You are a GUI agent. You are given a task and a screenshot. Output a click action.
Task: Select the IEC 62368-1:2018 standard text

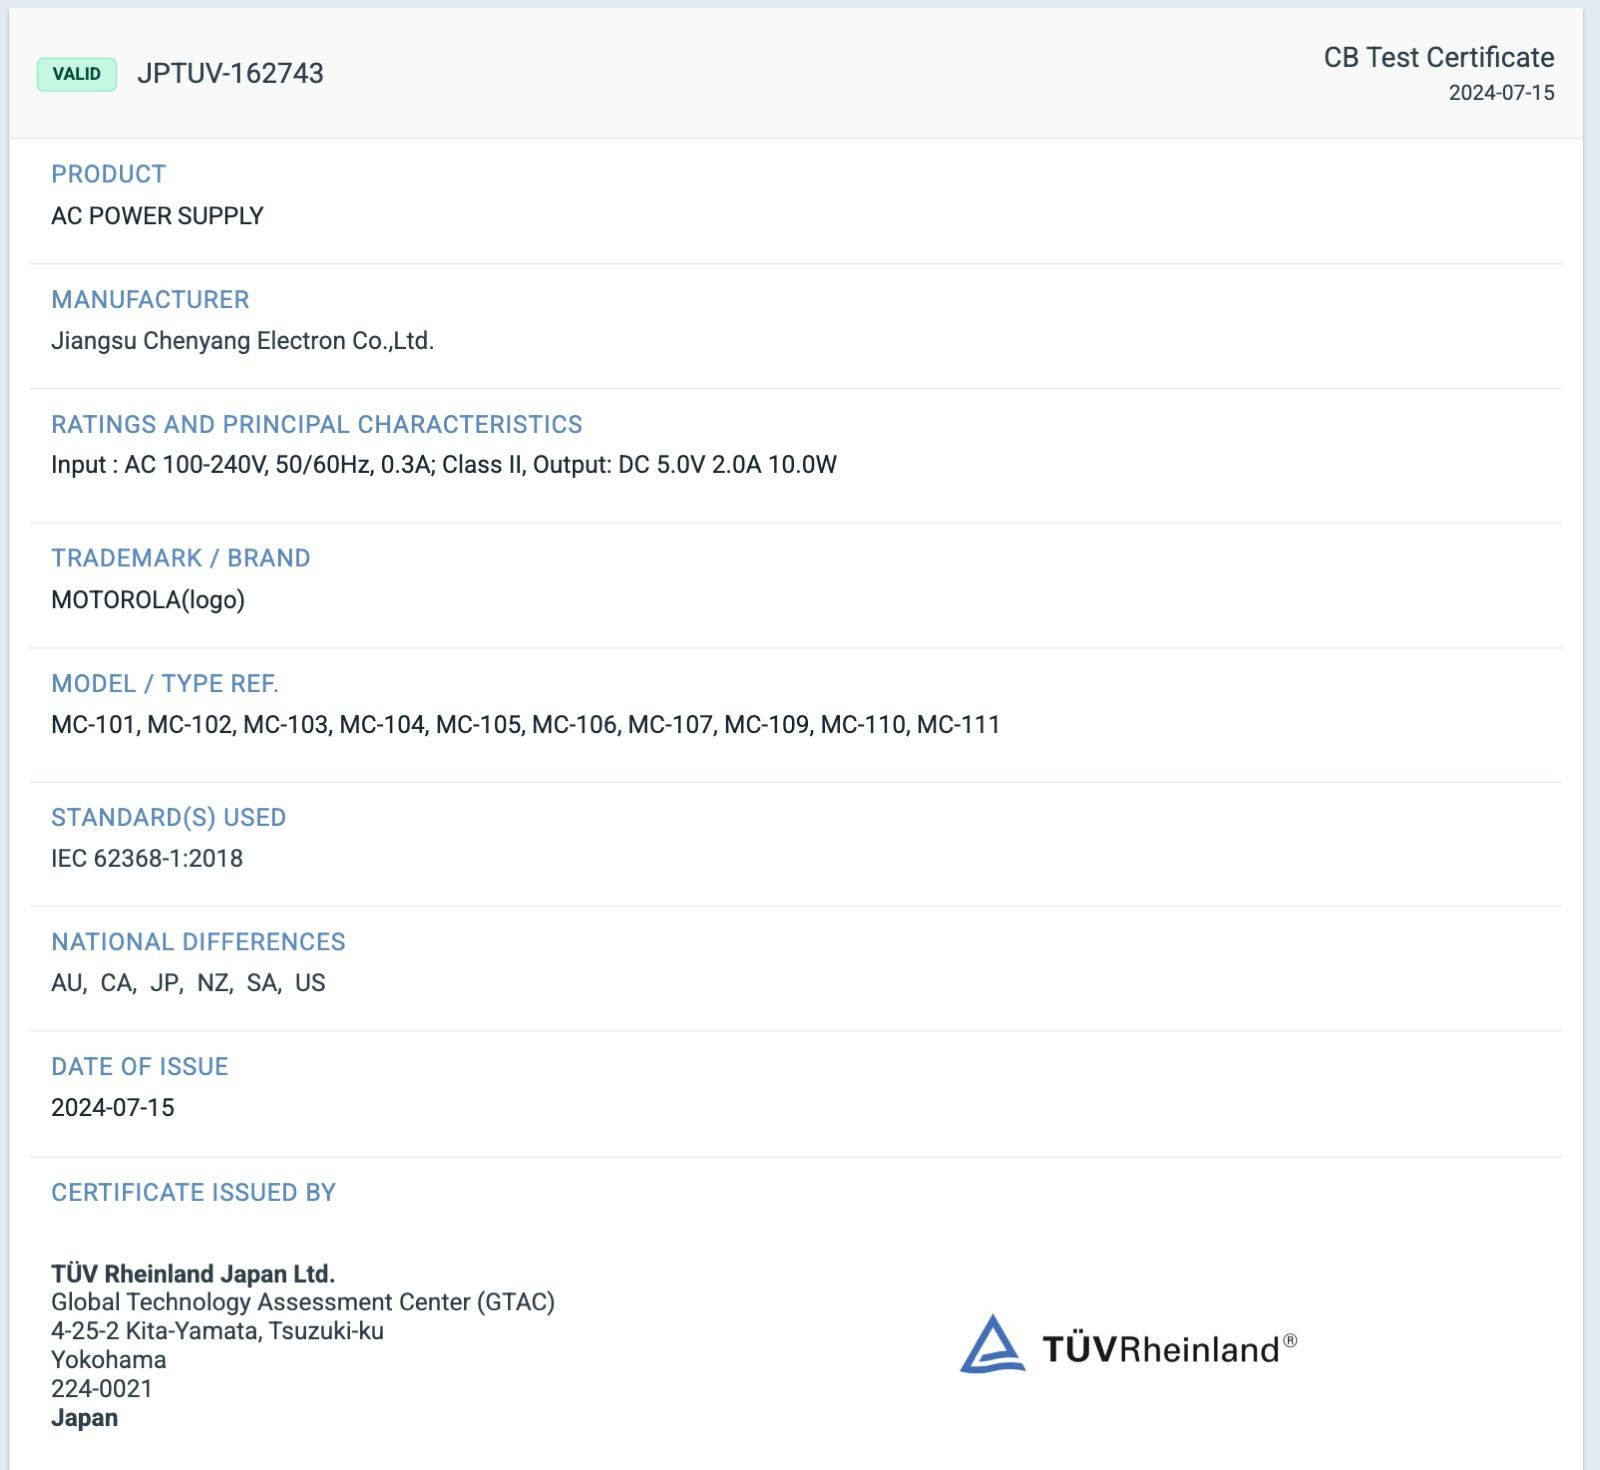pyautogui.click(x=147, y=859)
